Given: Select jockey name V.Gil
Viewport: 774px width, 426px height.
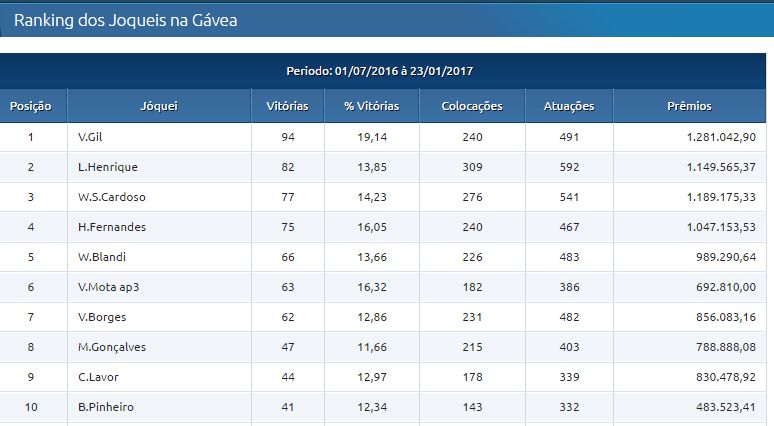Looking at the screenshot, I should [90, 137].
